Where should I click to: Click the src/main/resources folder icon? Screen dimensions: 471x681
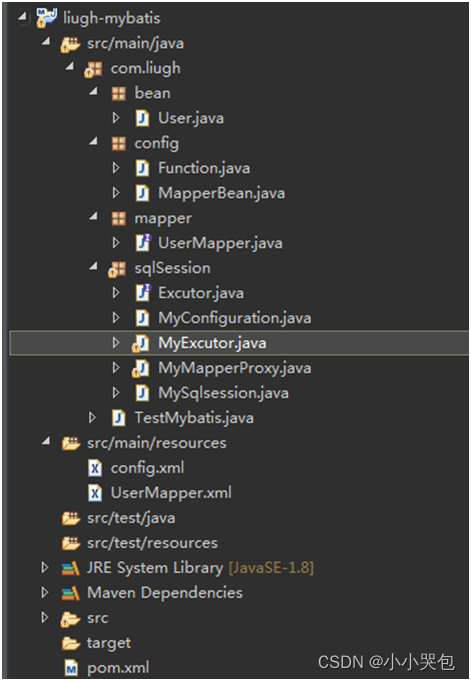pyautogui.click(x=71, y=443)
